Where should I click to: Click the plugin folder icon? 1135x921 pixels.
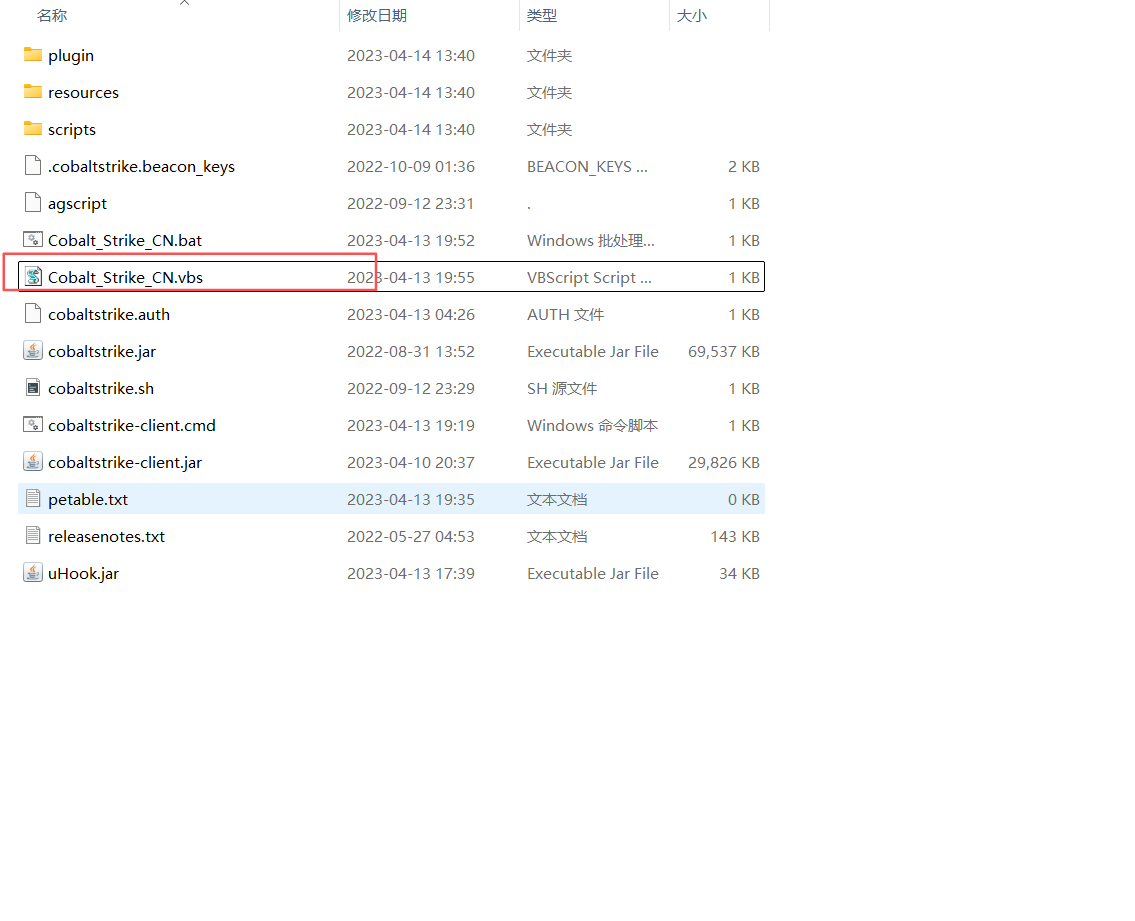click(x=33, y=55)
